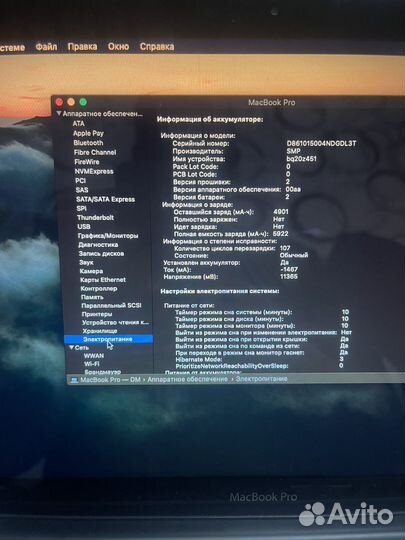Select ATA in the sidebar
The width and height of the screenshot is (405, 540).
pos(79,123)
